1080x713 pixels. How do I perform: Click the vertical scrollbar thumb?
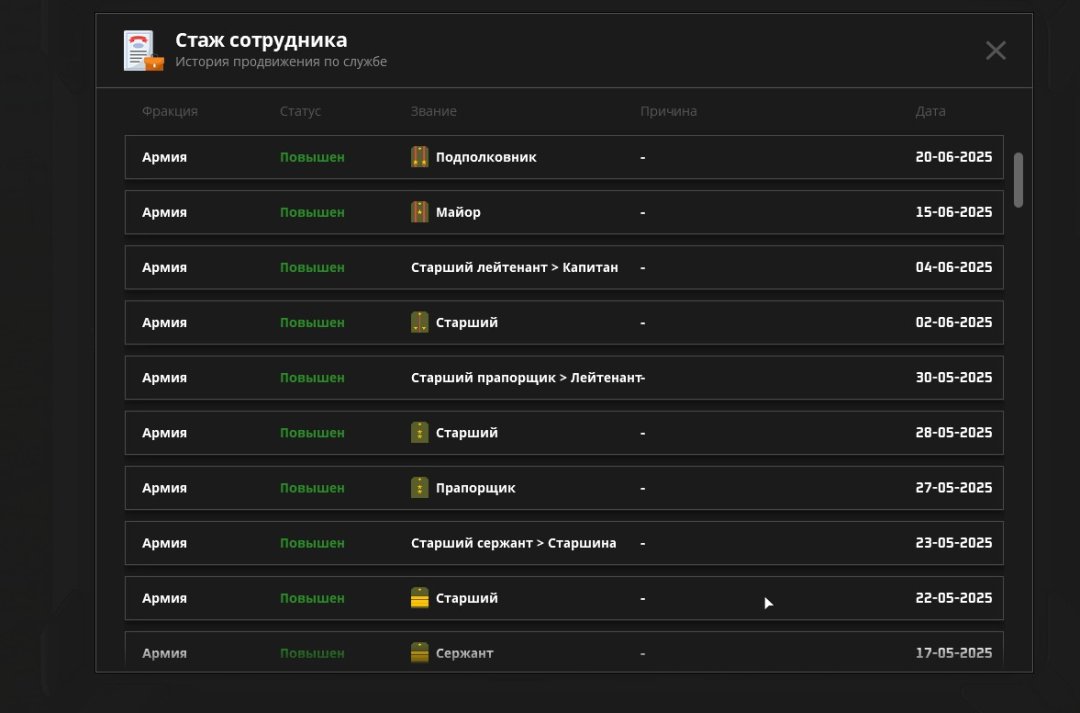pos(1018,180)
